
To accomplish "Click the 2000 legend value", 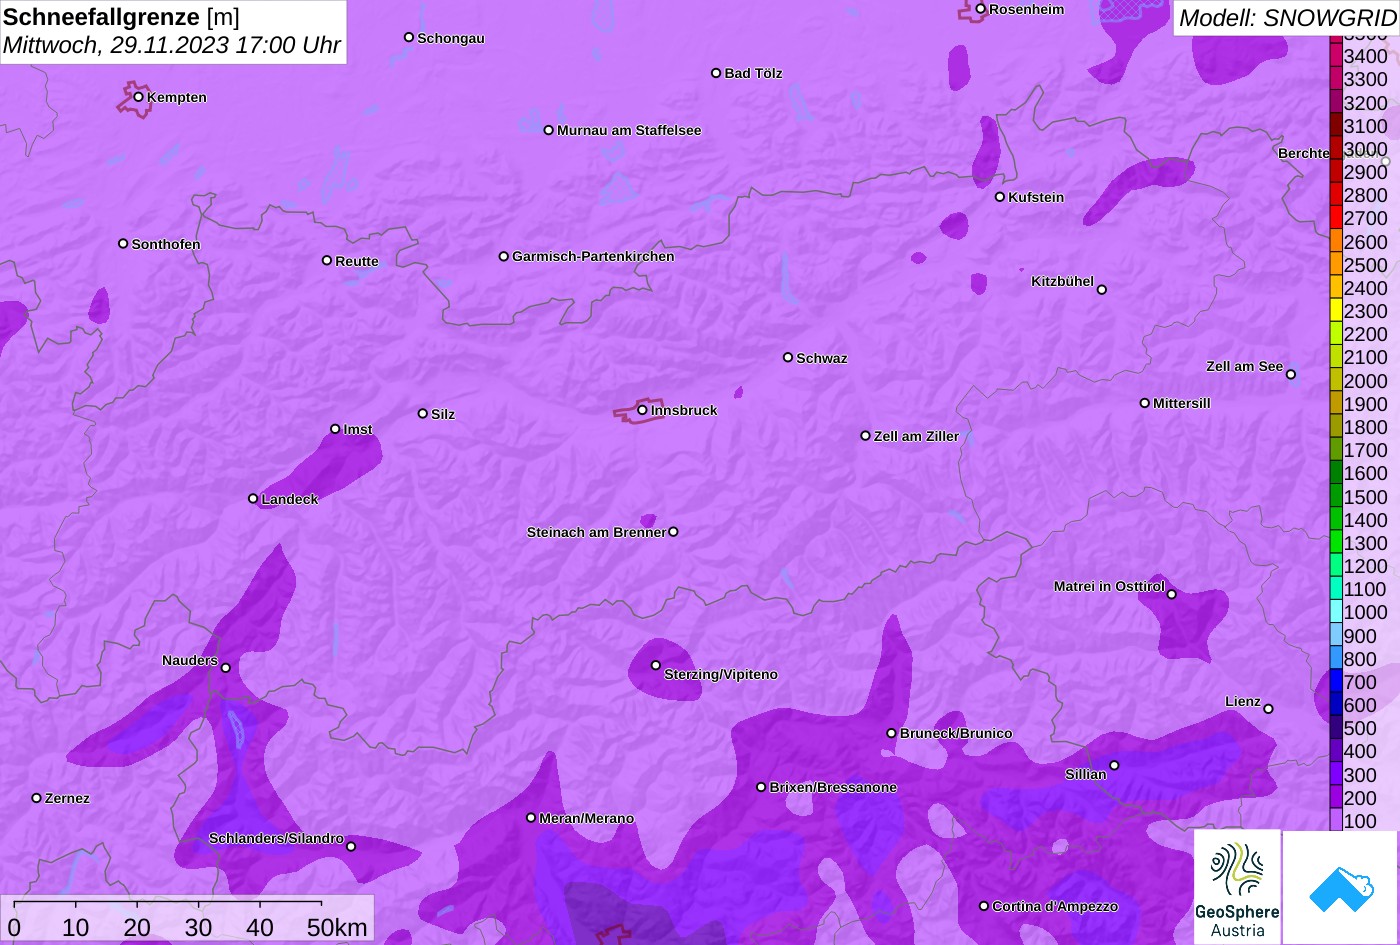I will pos(1366,380).
